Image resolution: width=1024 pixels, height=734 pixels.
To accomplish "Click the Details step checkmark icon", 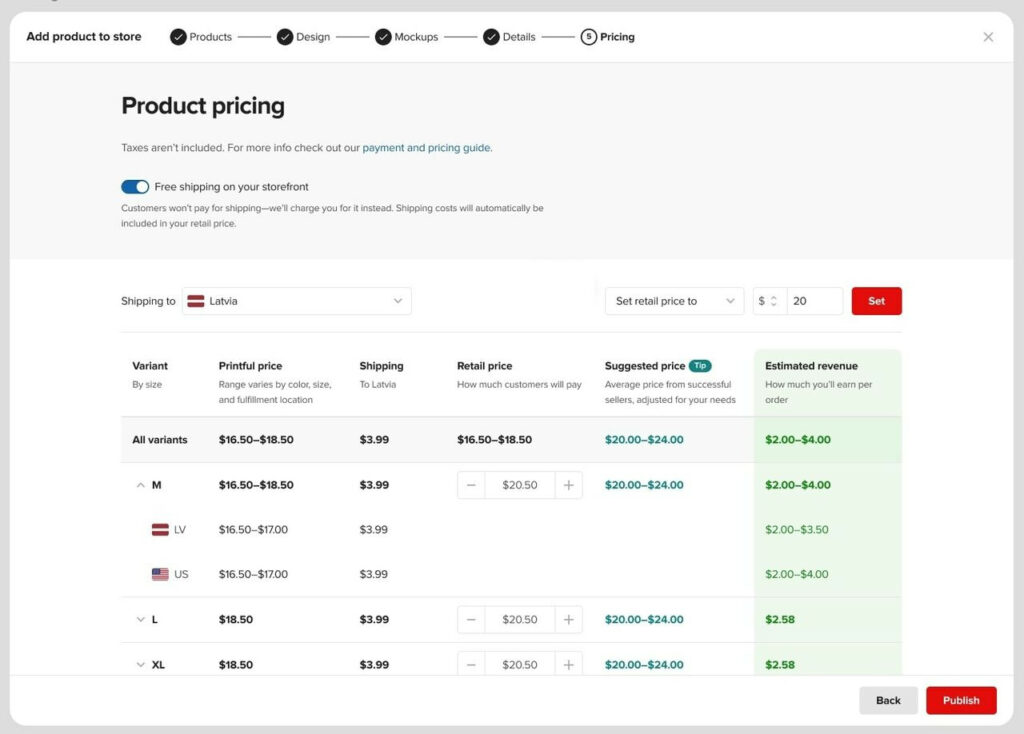I will (491, 36).
